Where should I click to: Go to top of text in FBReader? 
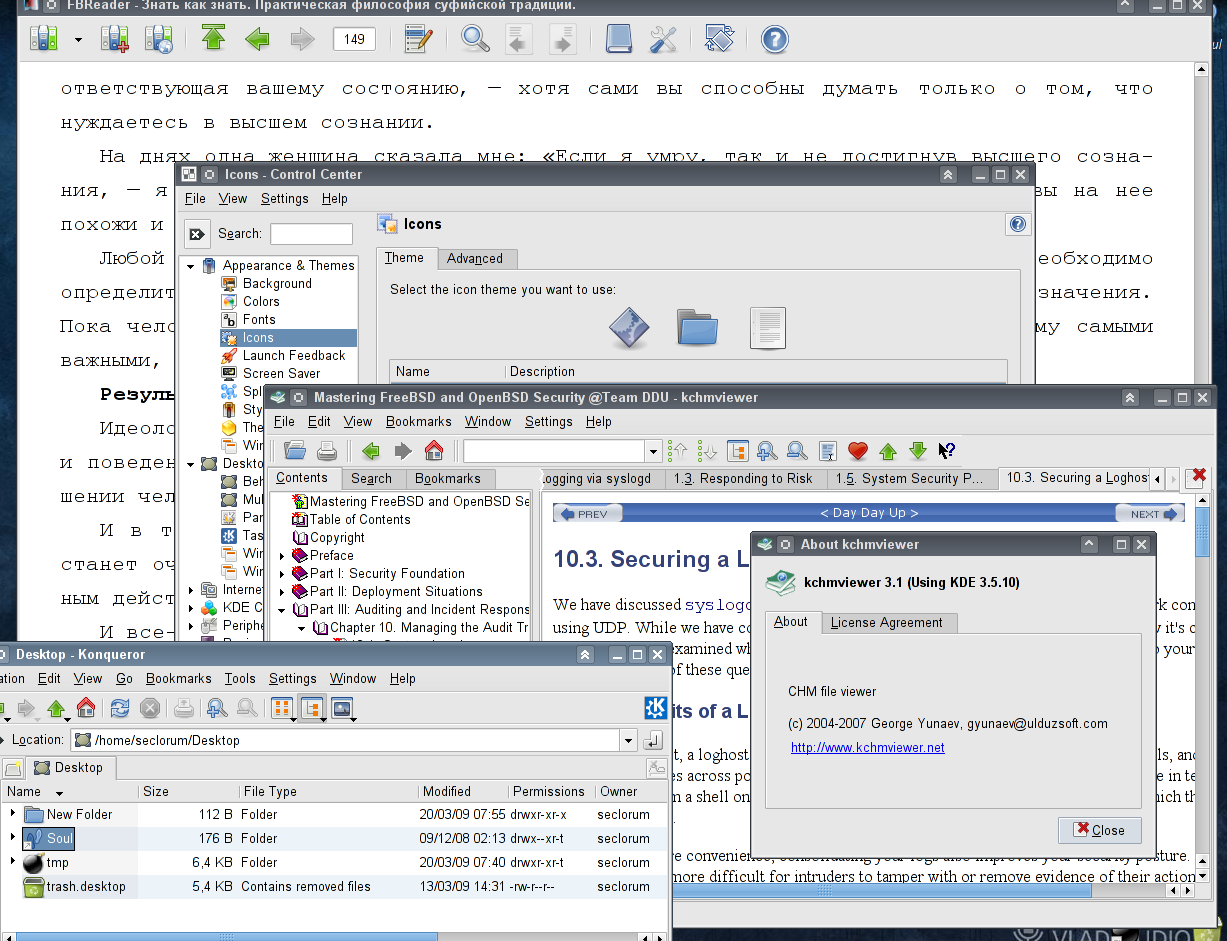point(213,40)
